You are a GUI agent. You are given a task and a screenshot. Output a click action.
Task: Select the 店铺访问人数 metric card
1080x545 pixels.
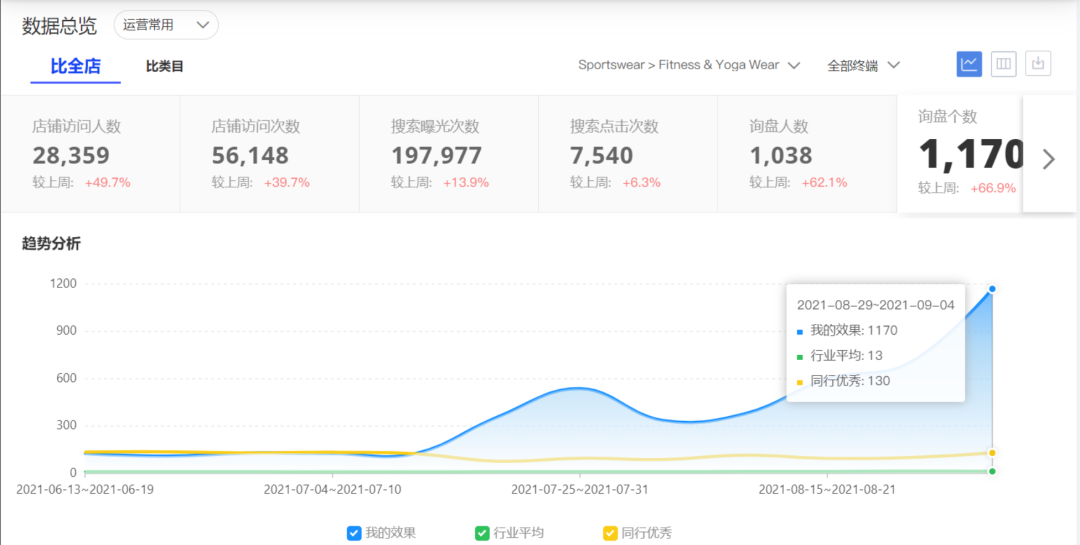[x=90, y=154]
